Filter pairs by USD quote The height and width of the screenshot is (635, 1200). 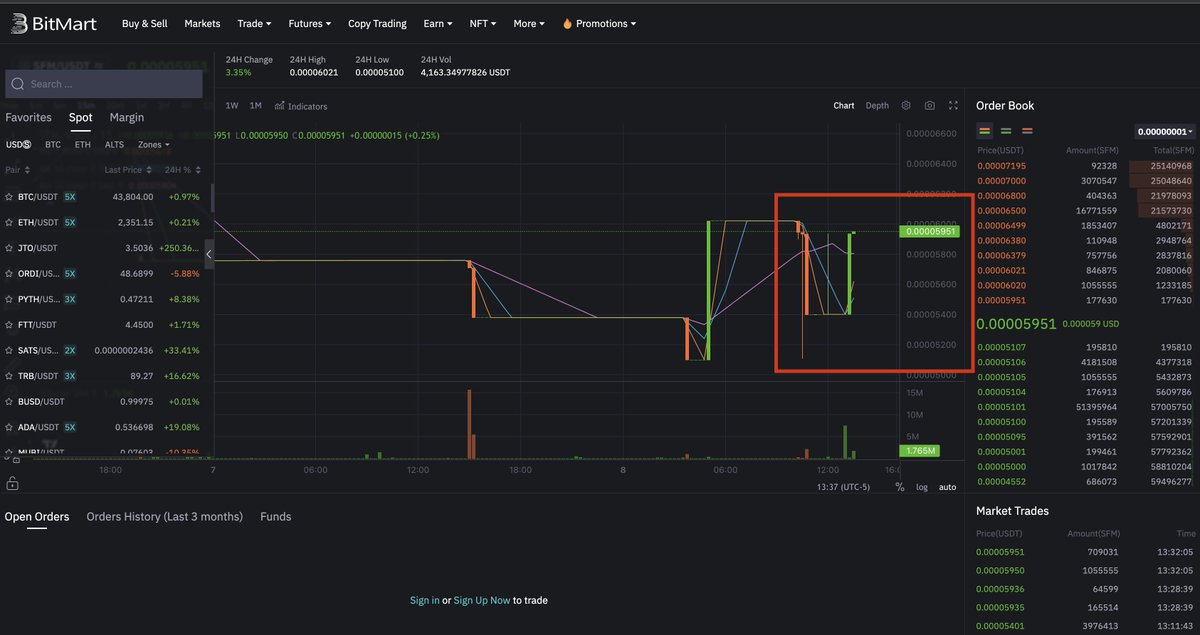click(18, 144)
